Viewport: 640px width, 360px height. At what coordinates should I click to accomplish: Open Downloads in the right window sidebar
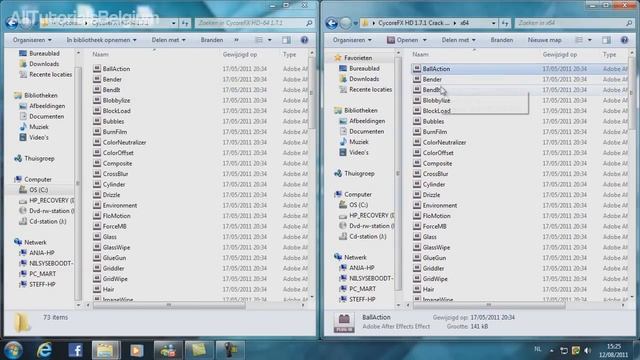click(x=364, y=79)
